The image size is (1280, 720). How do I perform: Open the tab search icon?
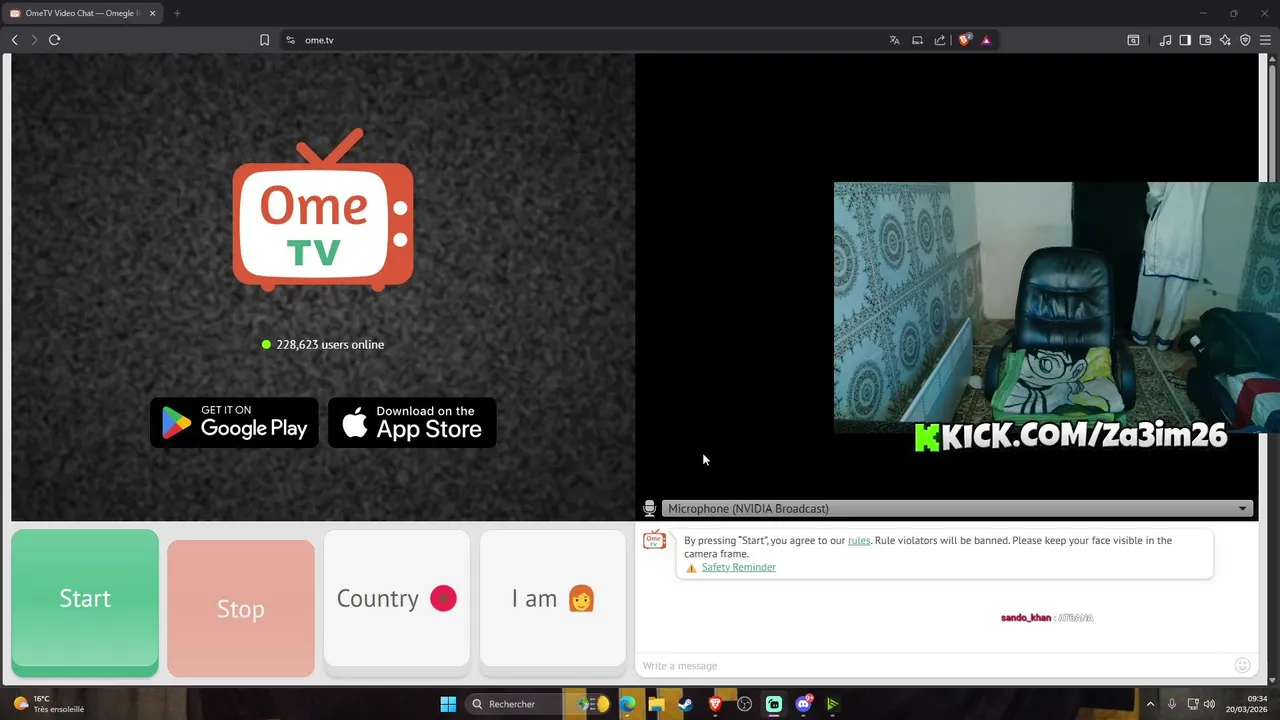pos(1133,40)
